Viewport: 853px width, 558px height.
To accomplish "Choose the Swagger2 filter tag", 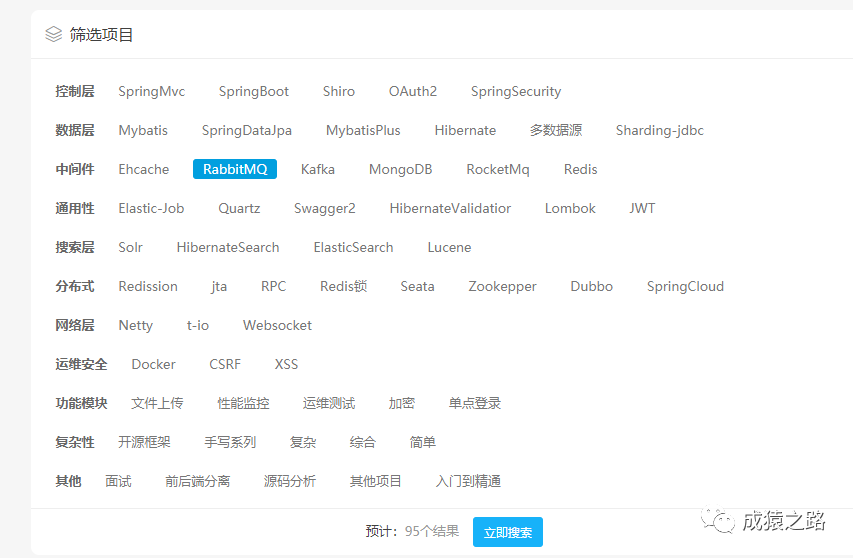I will (x=324, y=208).
